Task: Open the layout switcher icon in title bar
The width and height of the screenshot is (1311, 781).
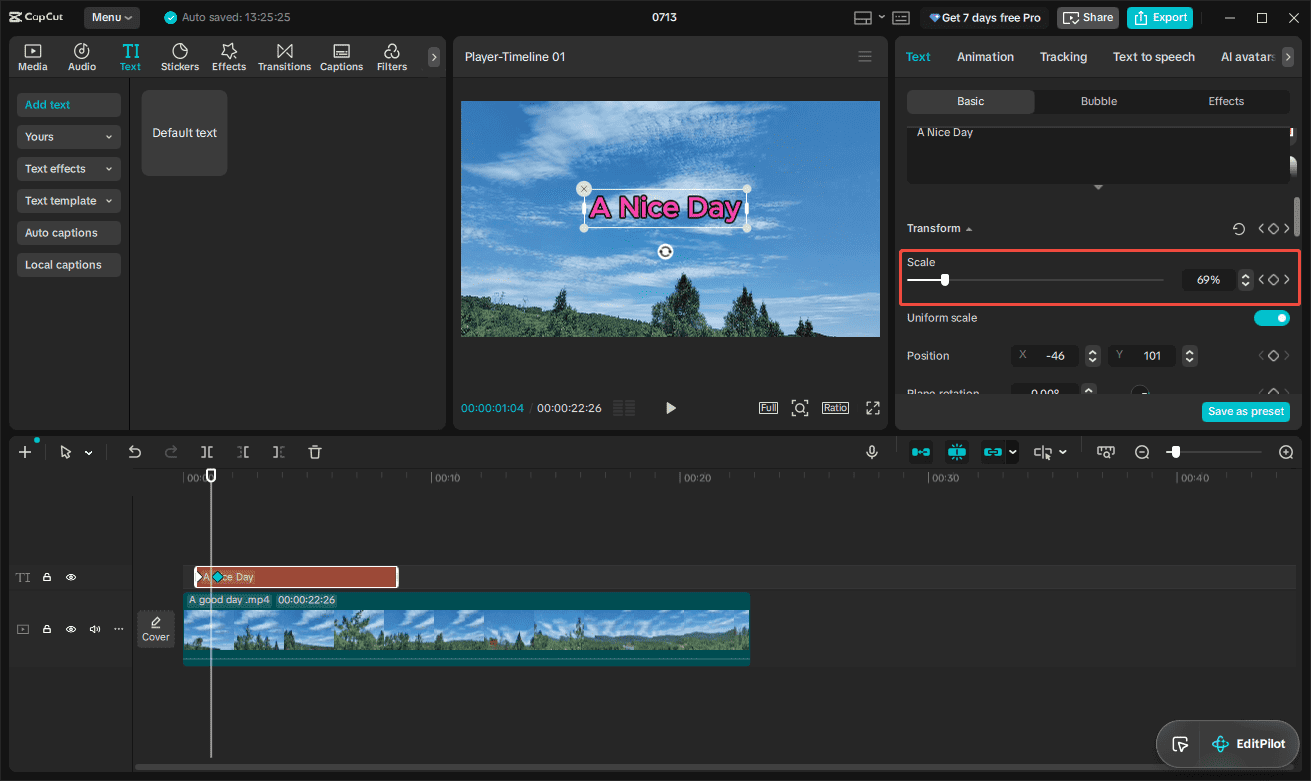Action: click(x=863, y=18)
